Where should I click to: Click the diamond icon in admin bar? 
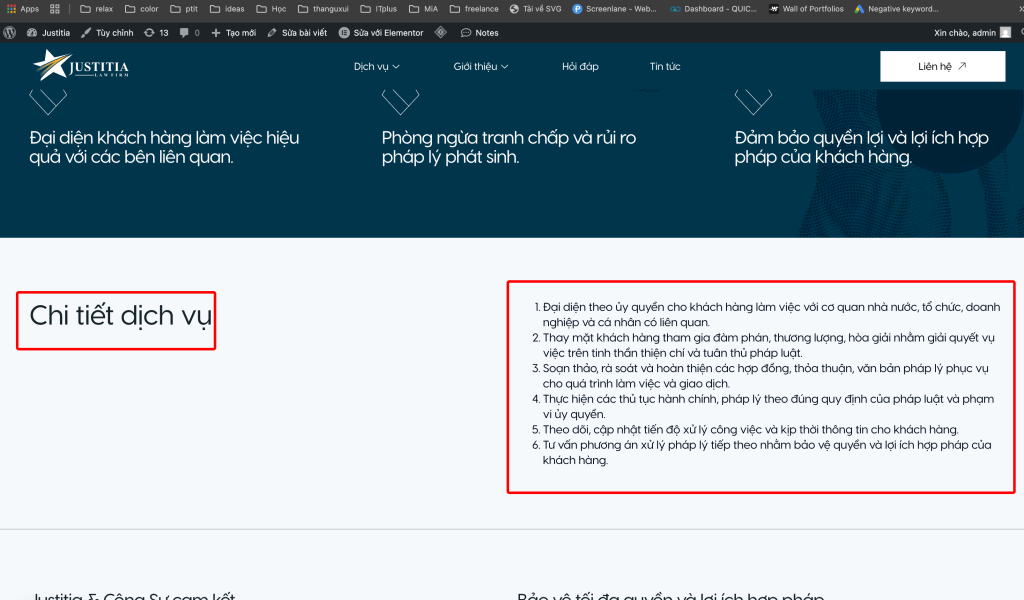click(x=441, y=32)
